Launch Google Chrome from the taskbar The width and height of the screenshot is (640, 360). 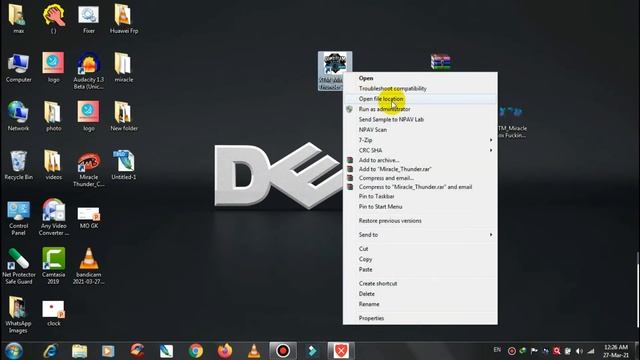coord(196,351)
